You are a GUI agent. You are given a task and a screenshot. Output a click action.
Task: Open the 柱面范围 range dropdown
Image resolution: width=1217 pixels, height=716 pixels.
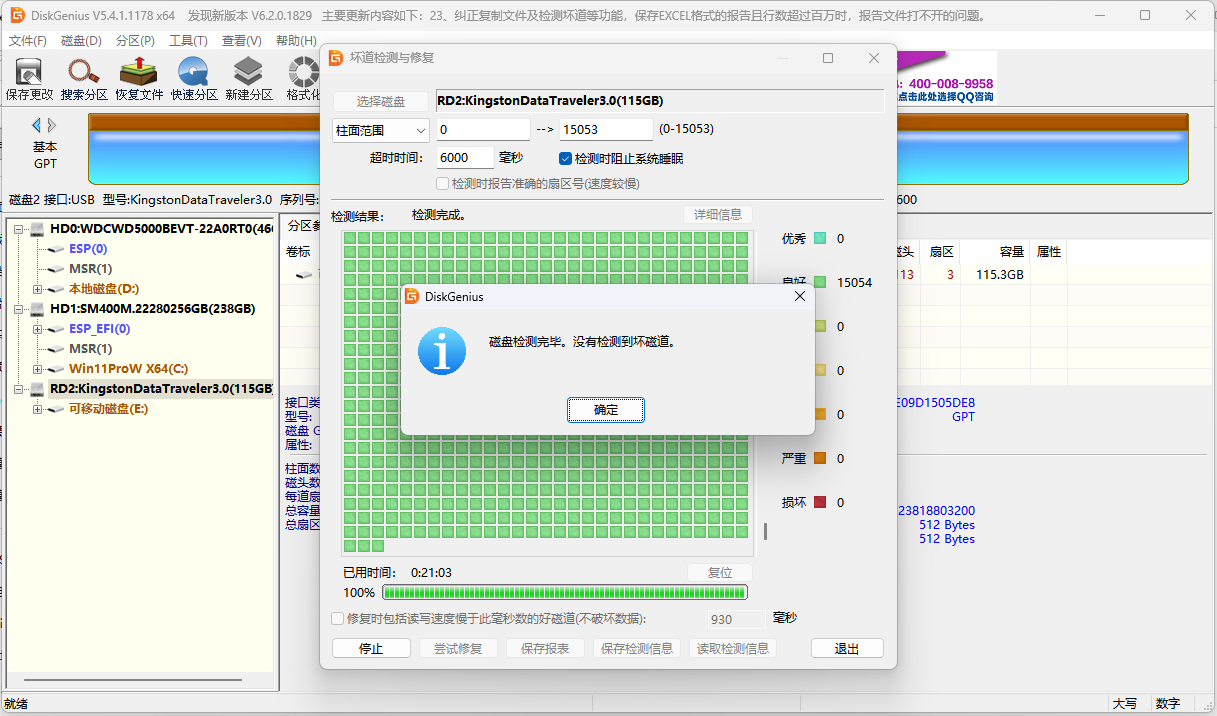[x=380, y=130]
